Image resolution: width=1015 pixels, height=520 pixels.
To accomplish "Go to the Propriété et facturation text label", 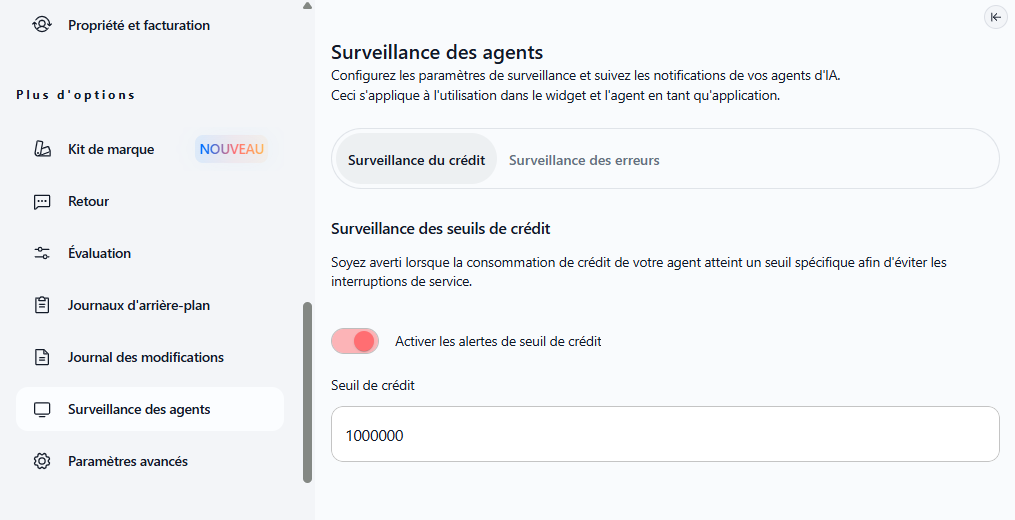I will coord(139,25).
